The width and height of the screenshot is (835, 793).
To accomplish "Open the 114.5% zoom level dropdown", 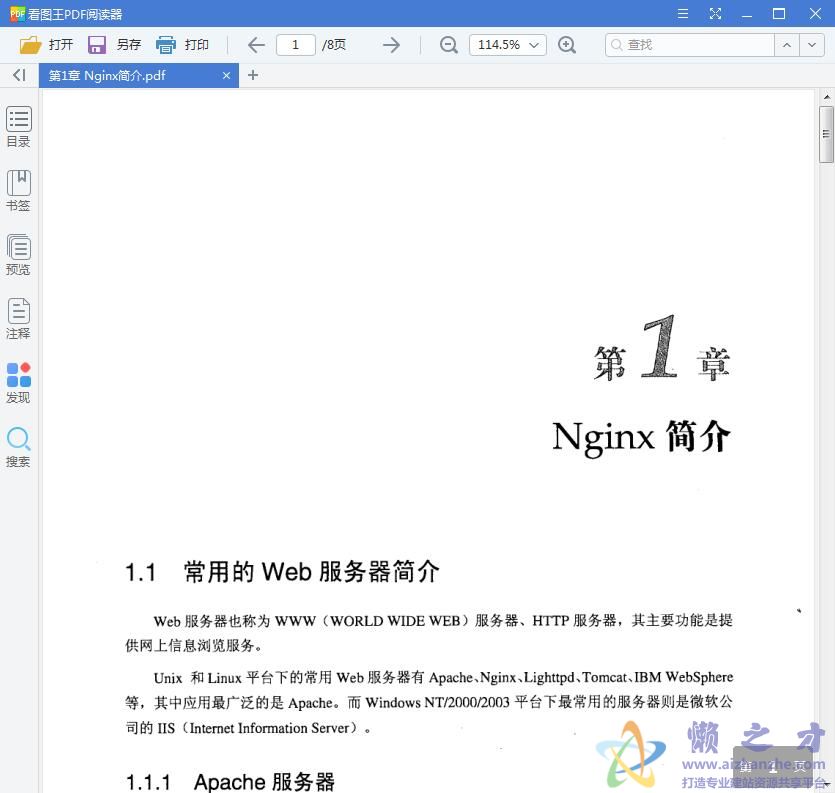I will [x=507, y=44].
